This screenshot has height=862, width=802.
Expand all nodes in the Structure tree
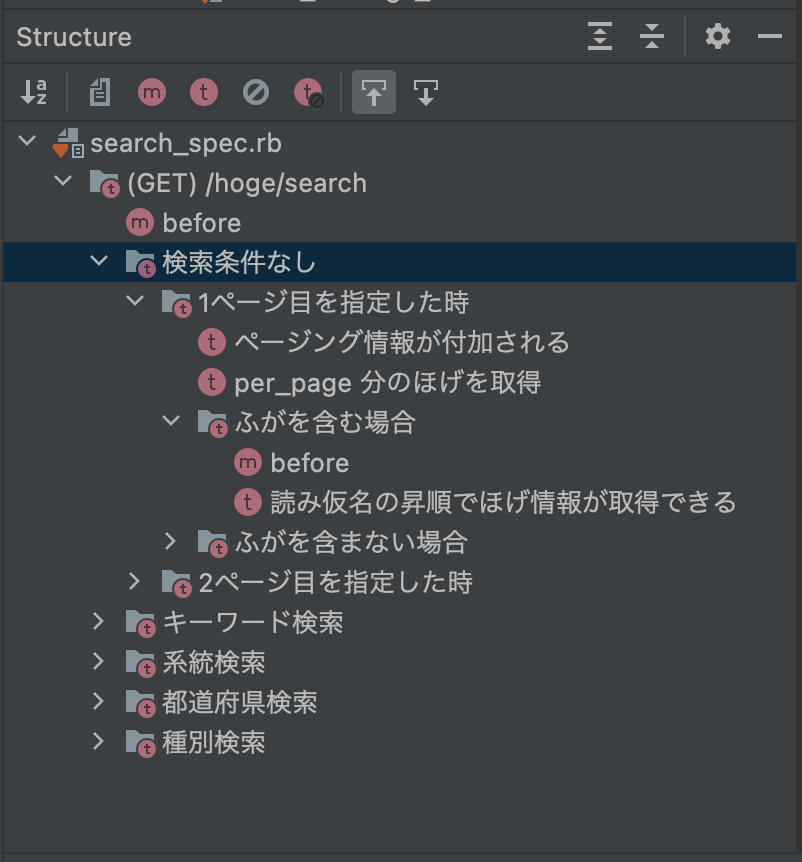[x=599, y=37]
